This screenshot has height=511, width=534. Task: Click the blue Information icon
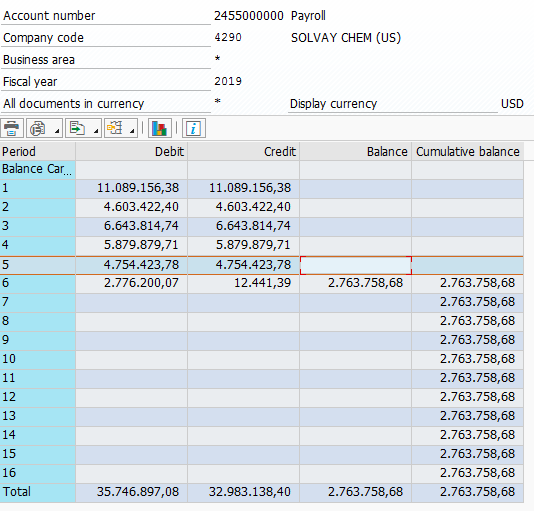(x=194, y=128)
